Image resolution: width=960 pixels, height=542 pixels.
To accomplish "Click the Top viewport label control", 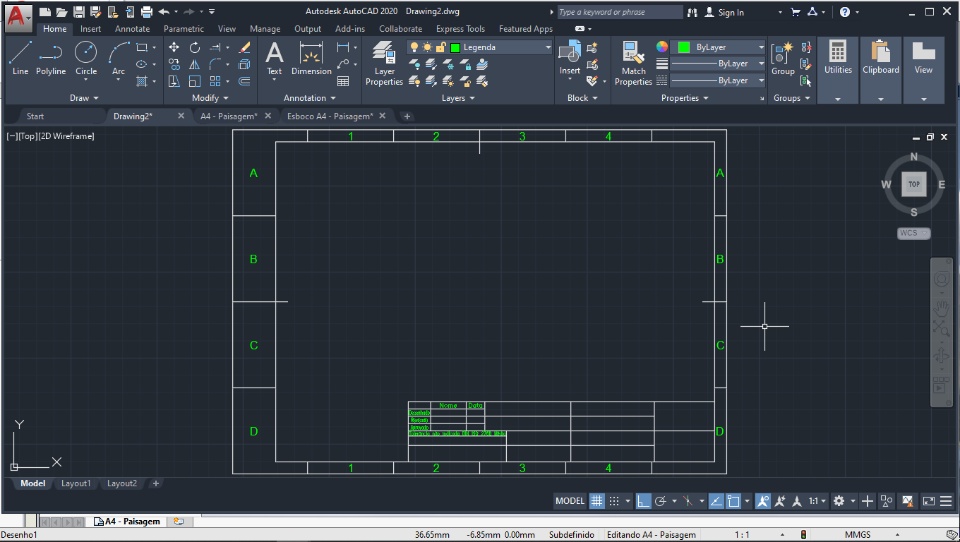I will tap(27, 136).
